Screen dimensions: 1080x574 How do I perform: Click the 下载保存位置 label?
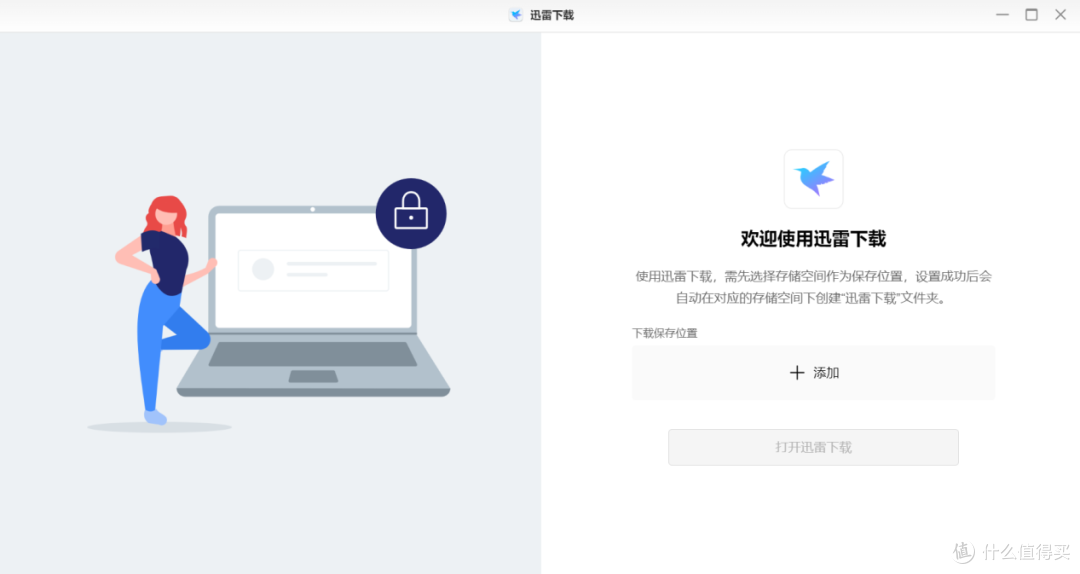[665, 333]
